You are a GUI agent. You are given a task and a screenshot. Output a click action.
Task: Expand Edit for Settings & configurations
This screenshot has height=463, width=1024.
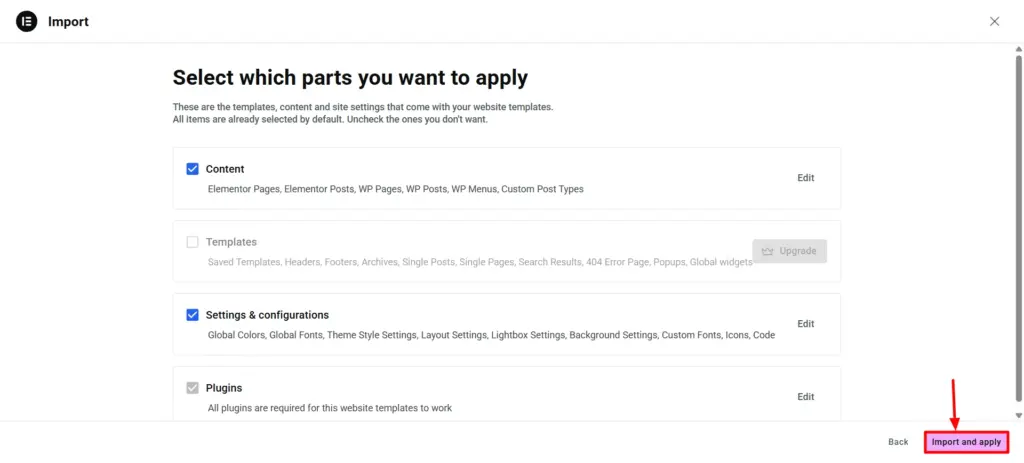[x=805, y=324]
